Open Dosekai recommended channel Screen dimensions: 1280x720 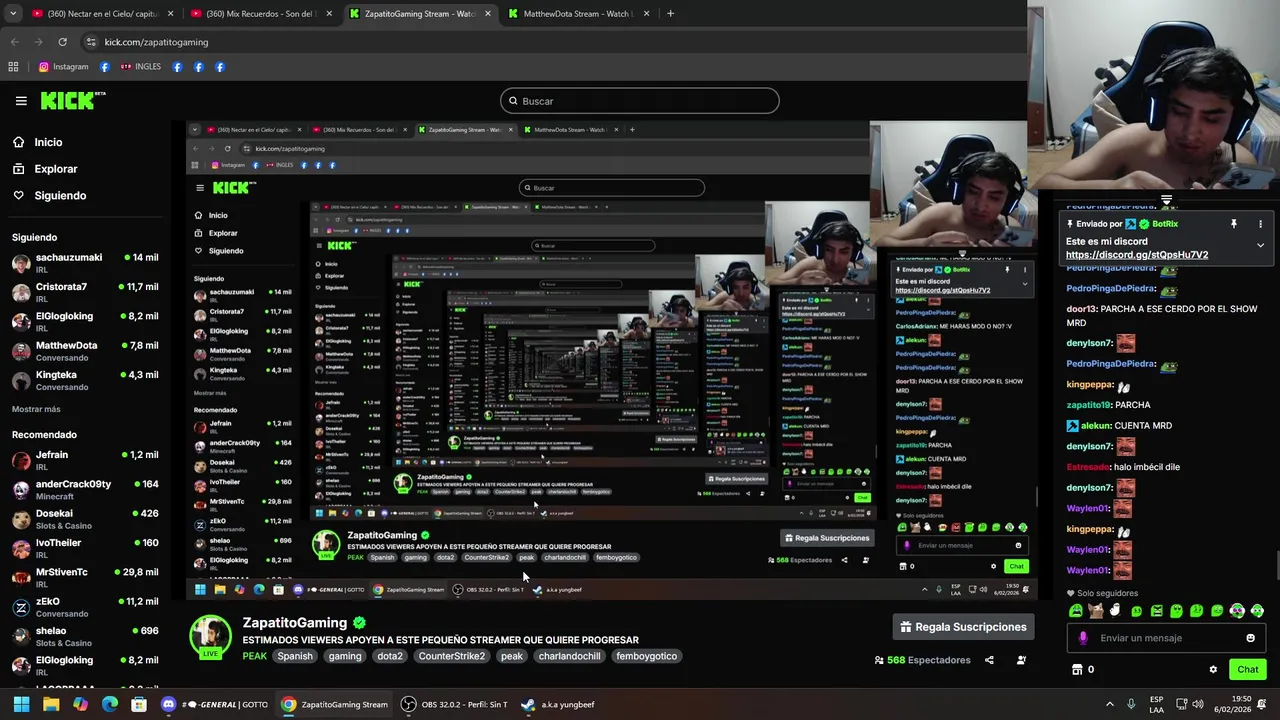(x=84, y=518)
